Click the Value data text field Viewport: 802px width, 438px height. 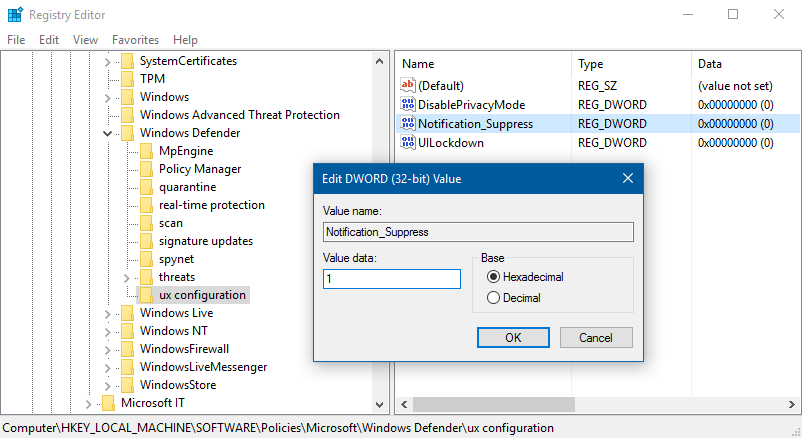(x=391, y=279)
